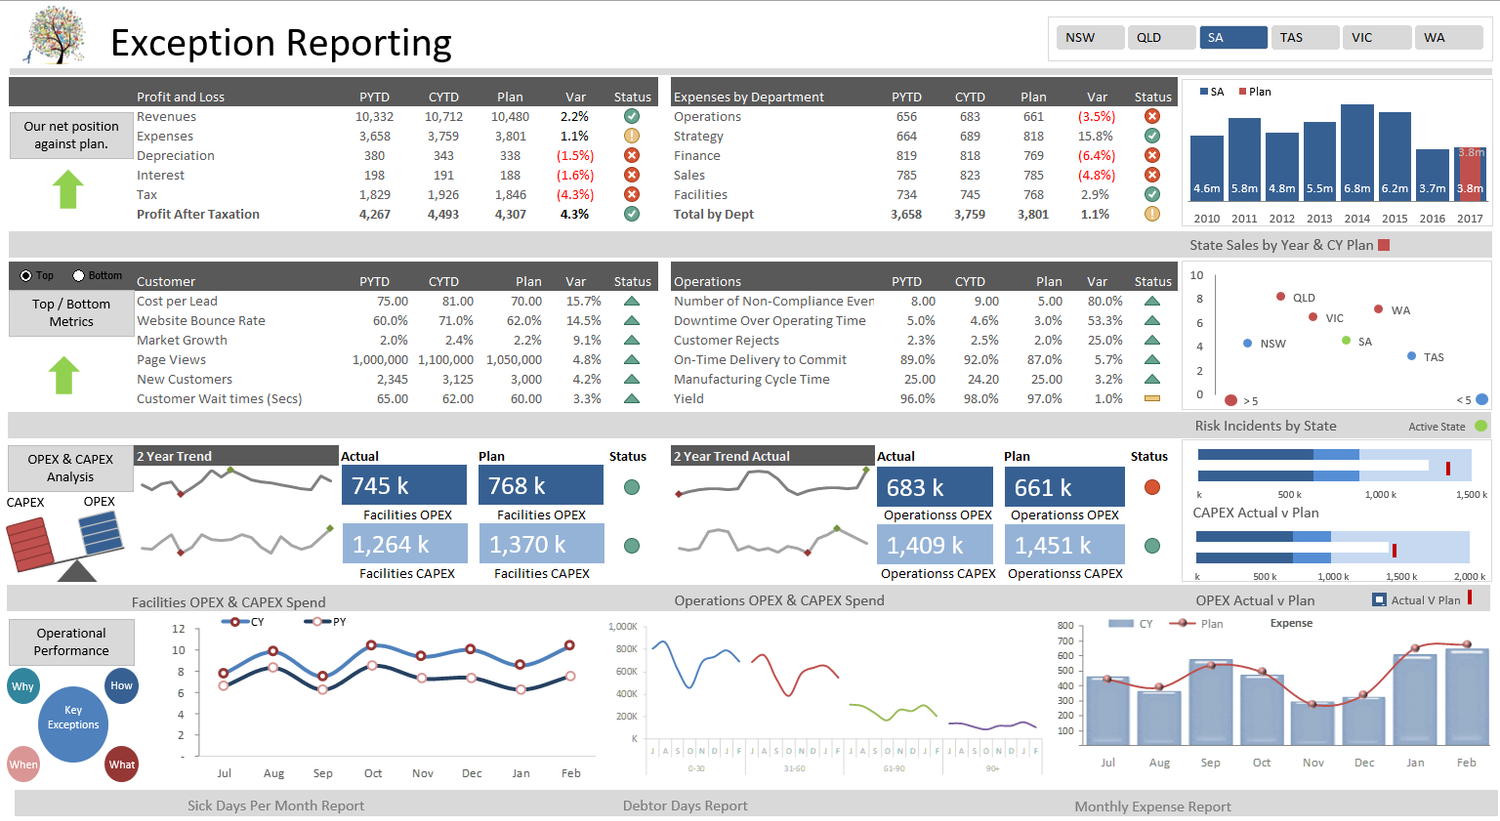Click the amber warning icon next to Expenses
Screen dimensions: 1500x821
pyautogui.click(x=631, y=136)
